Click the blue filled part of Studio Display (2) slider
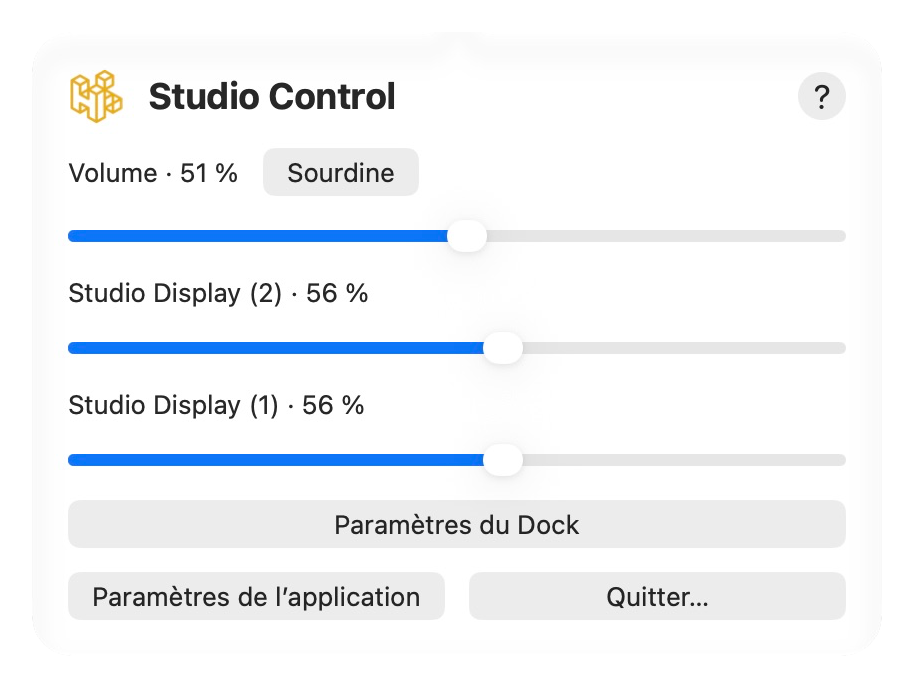The height and width of the screenshot is (688, 914). click(276, 348)
